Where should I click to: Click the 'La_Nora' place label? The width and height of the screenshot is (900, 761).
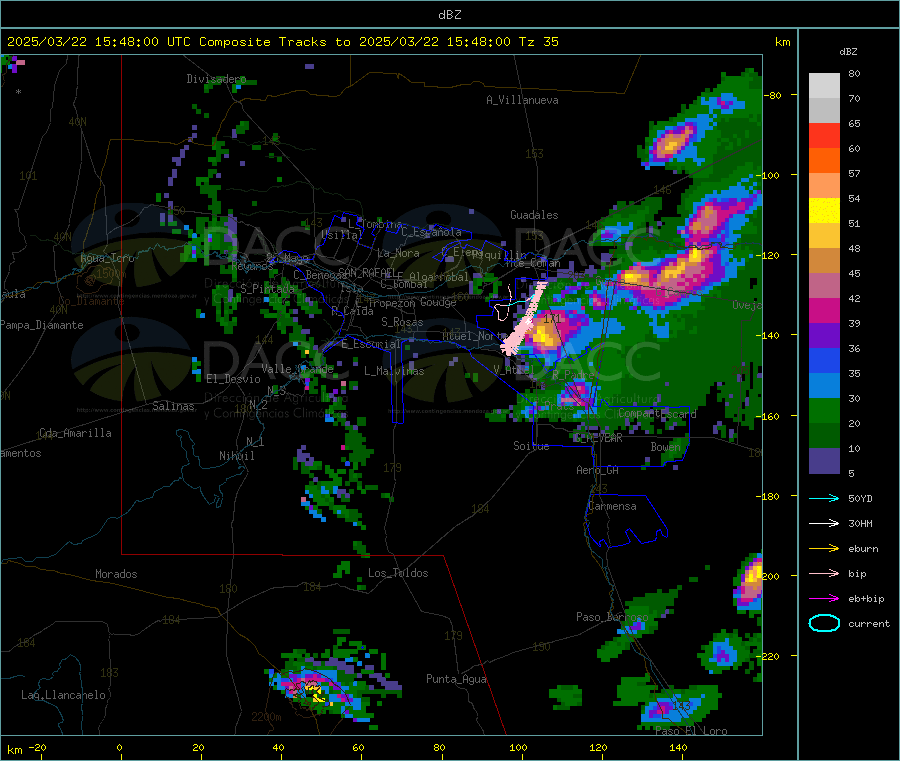click(398, 254)
